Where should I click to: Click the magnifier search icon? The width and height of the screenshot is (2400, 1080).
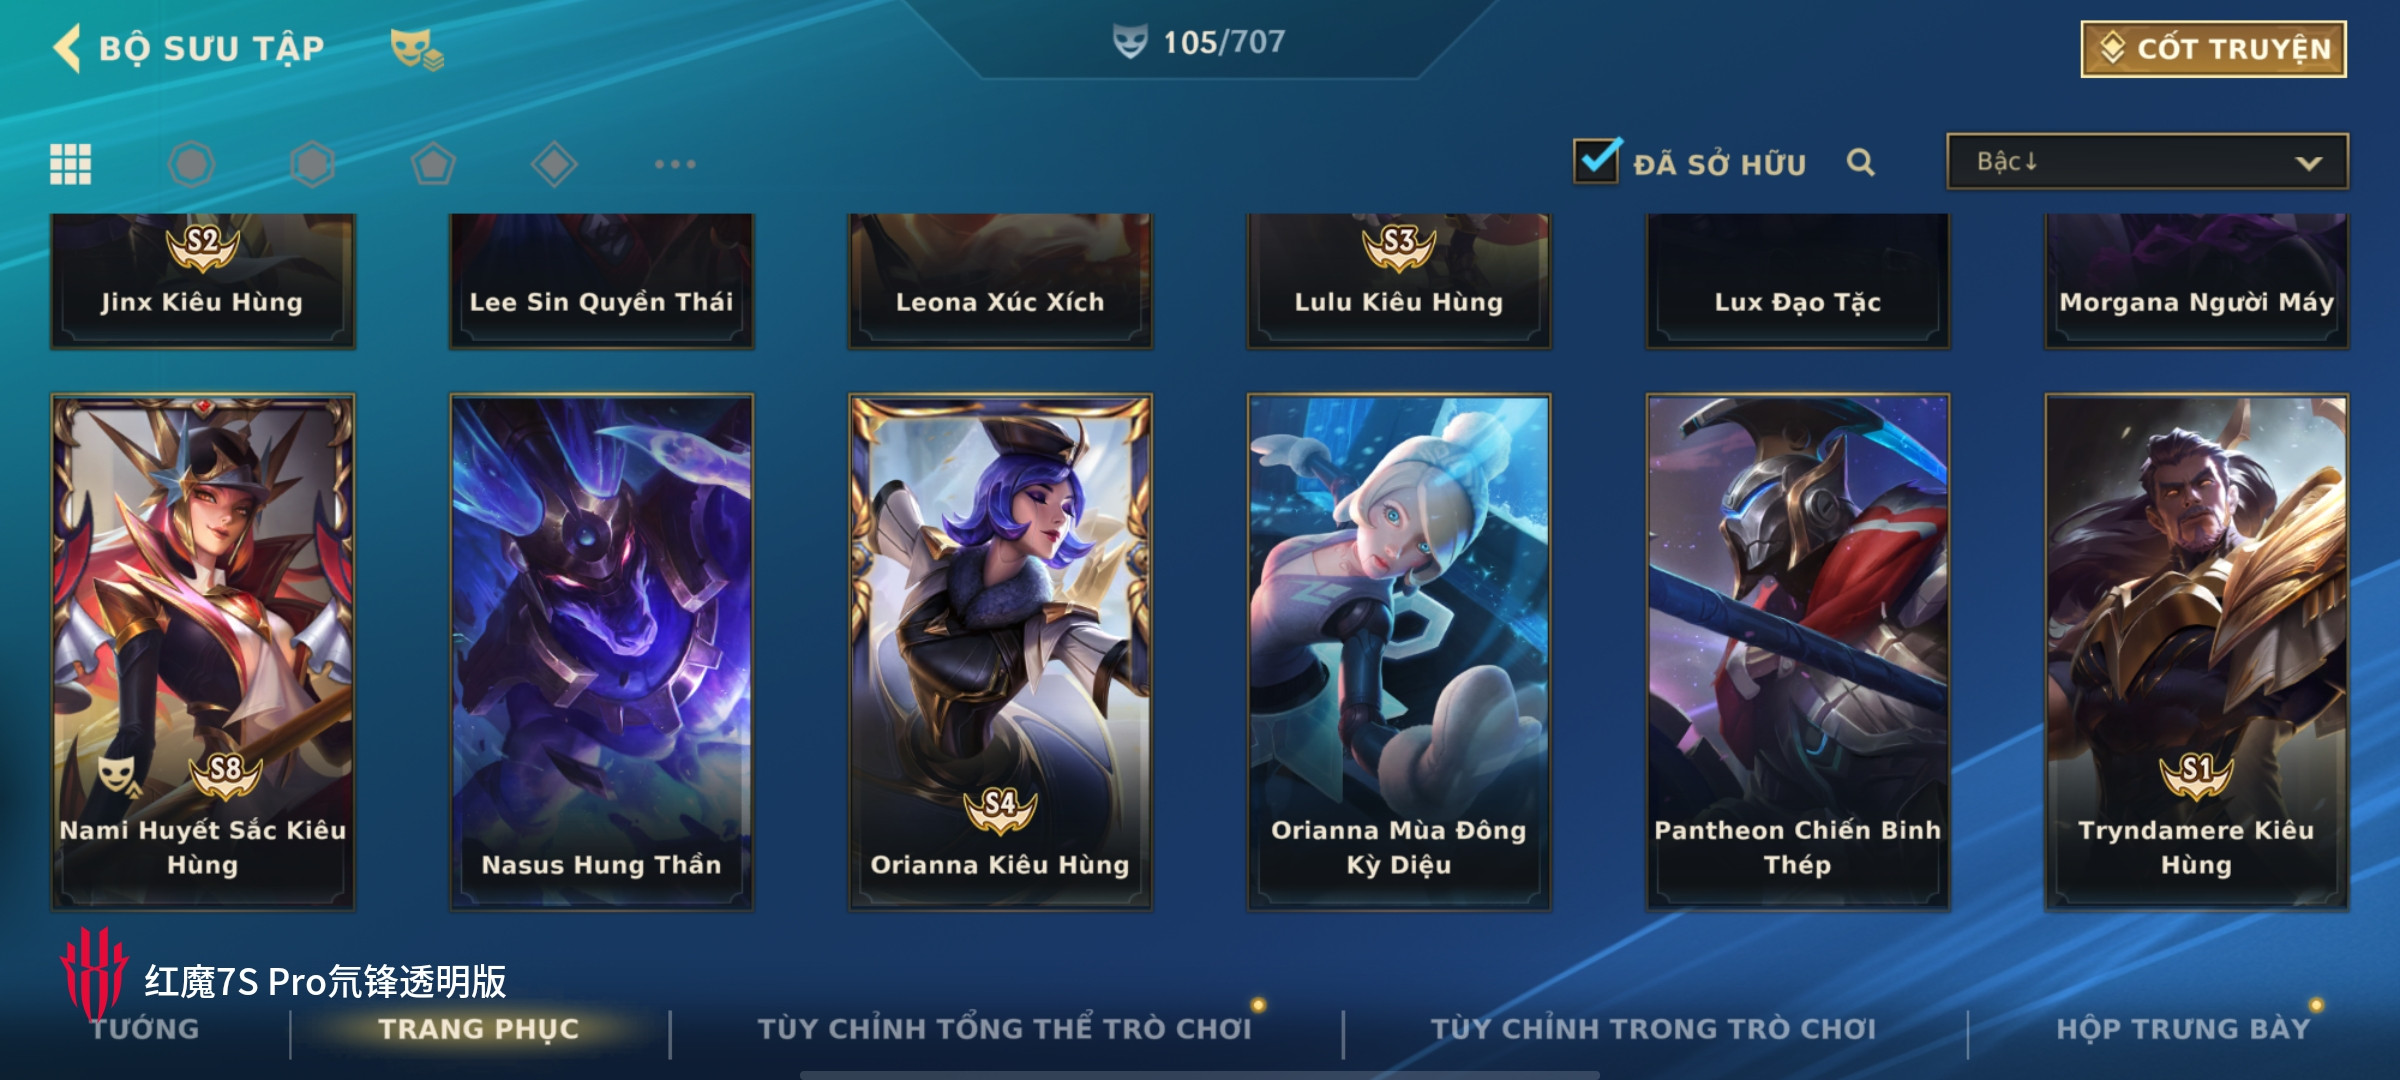(1860, 162)
